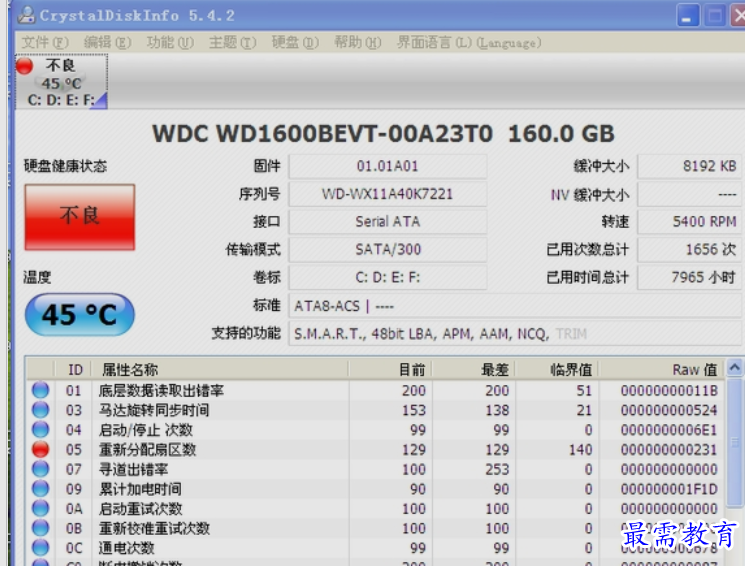Click blue status icon for attribute 07

pyautogui.click(x=40, y=469)
